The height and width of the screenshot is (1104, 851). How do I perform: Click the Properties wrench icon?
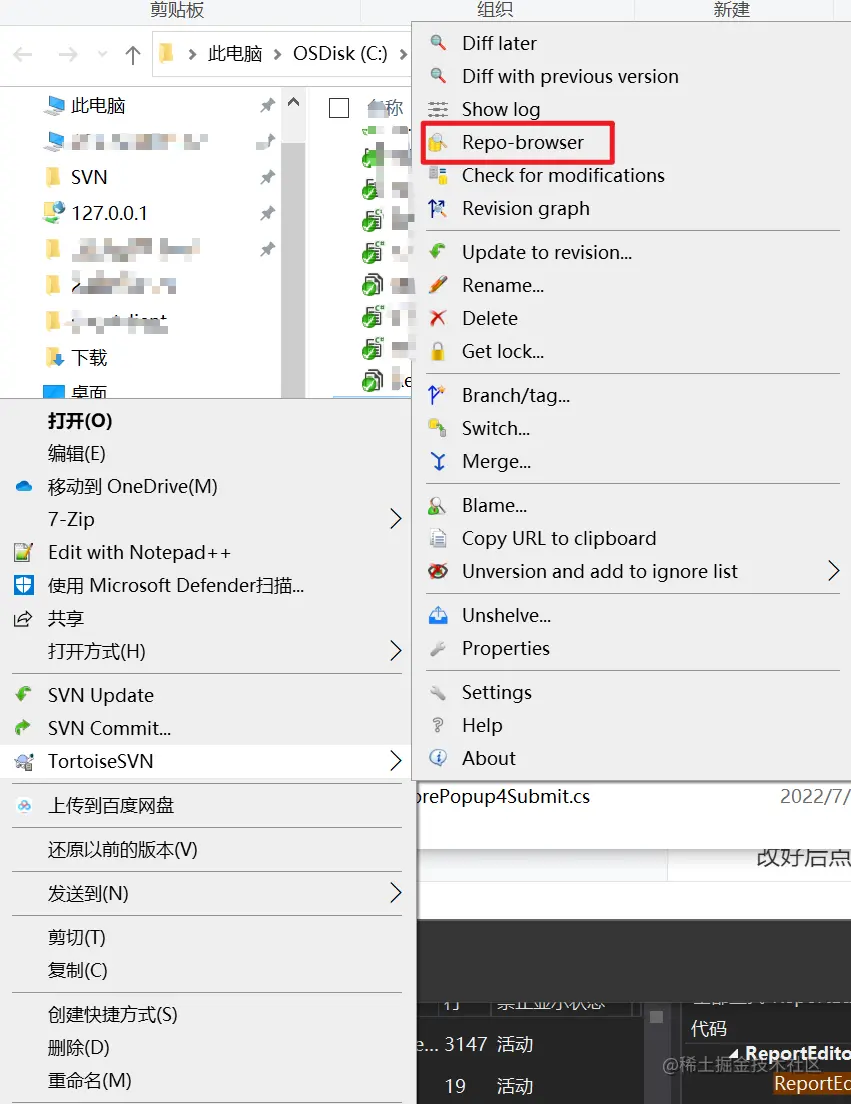[x=438, y=648]
